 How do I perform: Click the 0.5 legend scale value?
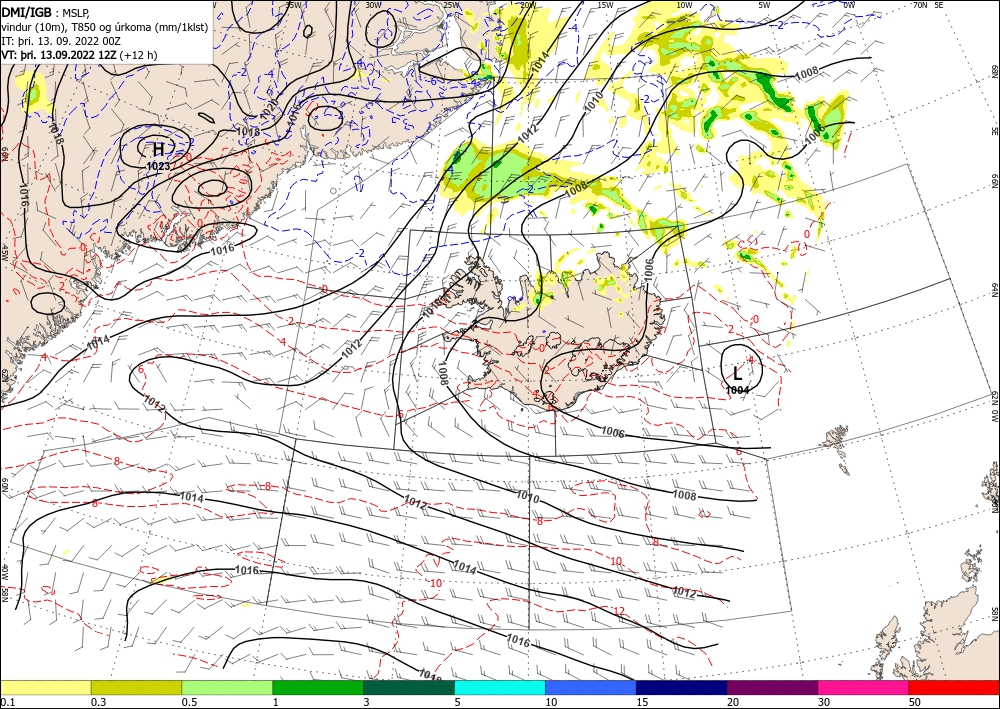[189, 702]
